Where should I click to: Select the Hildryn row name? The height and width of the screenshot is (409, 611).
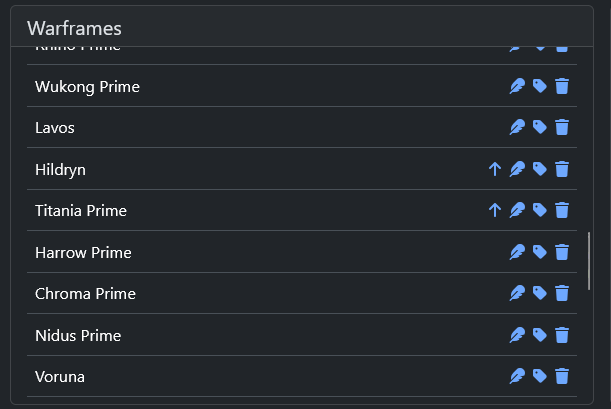click(60, 170)
